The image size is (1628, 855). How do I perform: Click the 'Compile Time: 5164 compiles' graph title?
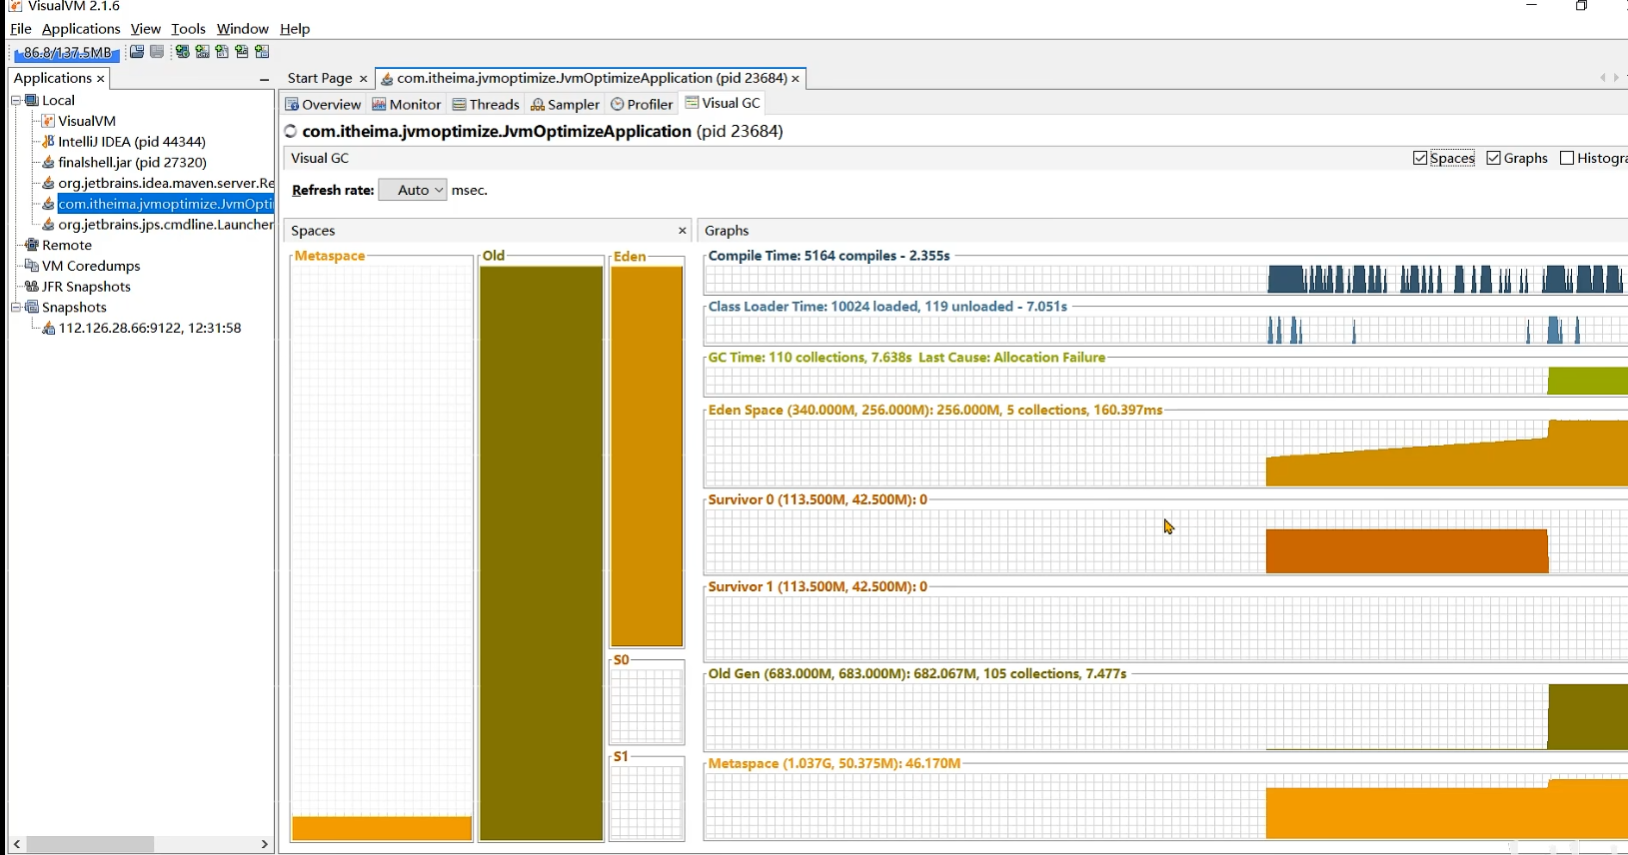829,256
